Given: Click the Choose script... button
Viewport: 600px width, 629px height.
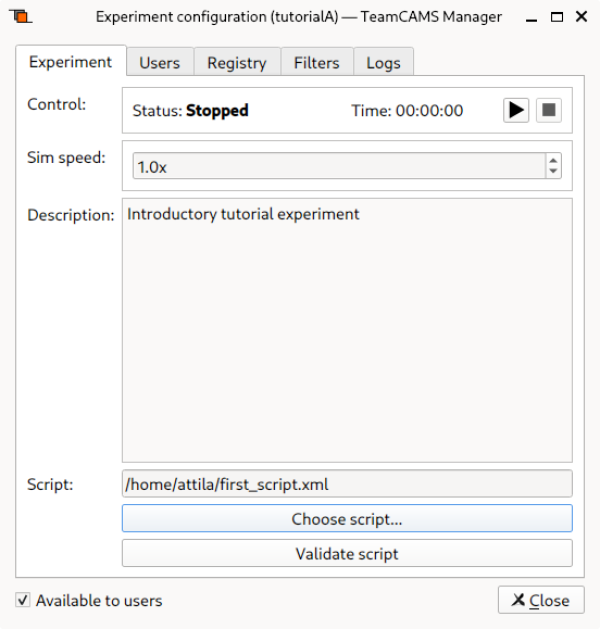Looking at the screenshot, I should tap(347, 519).
